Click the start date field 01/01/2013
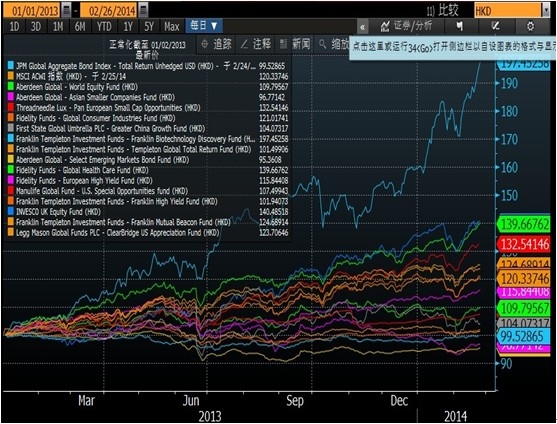557x424 pixels. 32,10
